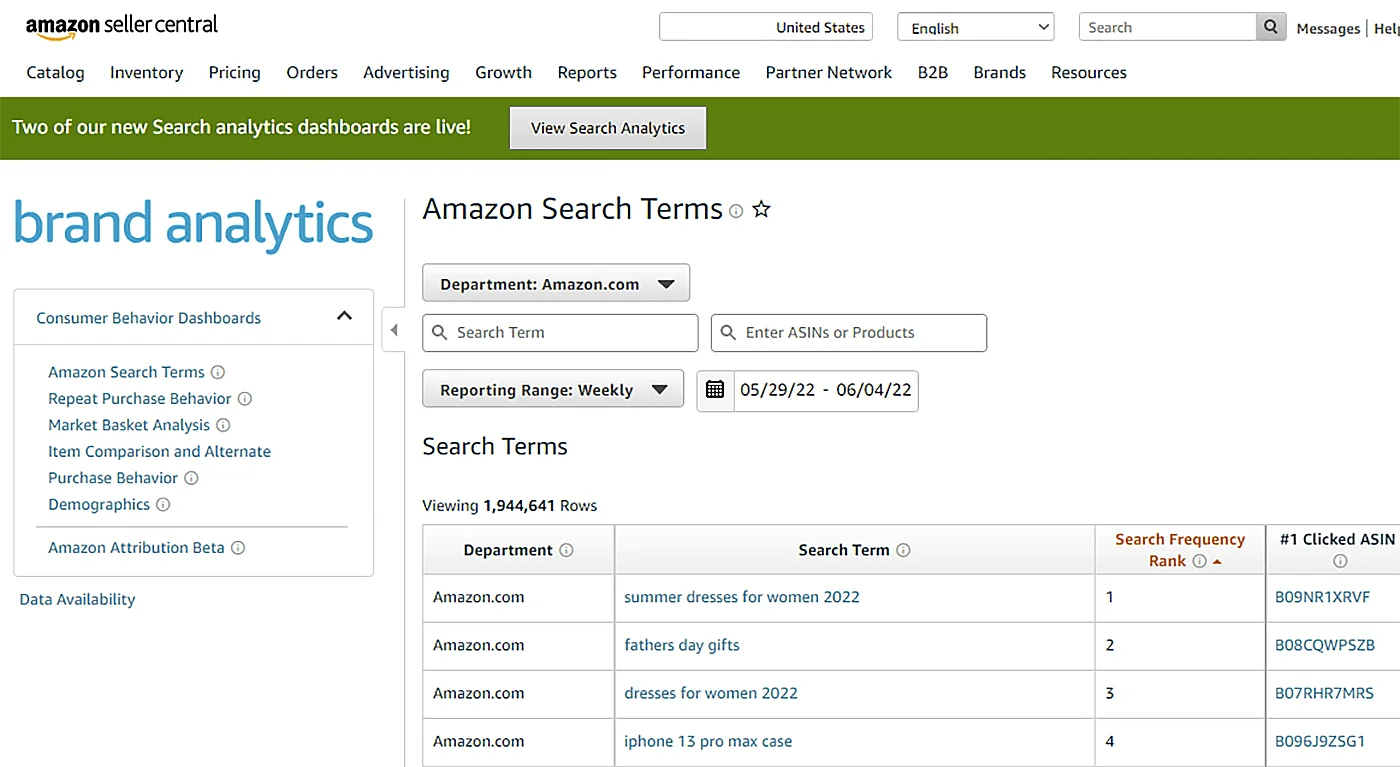Screen dimensions: 1400x767
Task: Click the sort arrow in Search Frequency Rank
Action: pyautogui.click(x=1217, y=562)
